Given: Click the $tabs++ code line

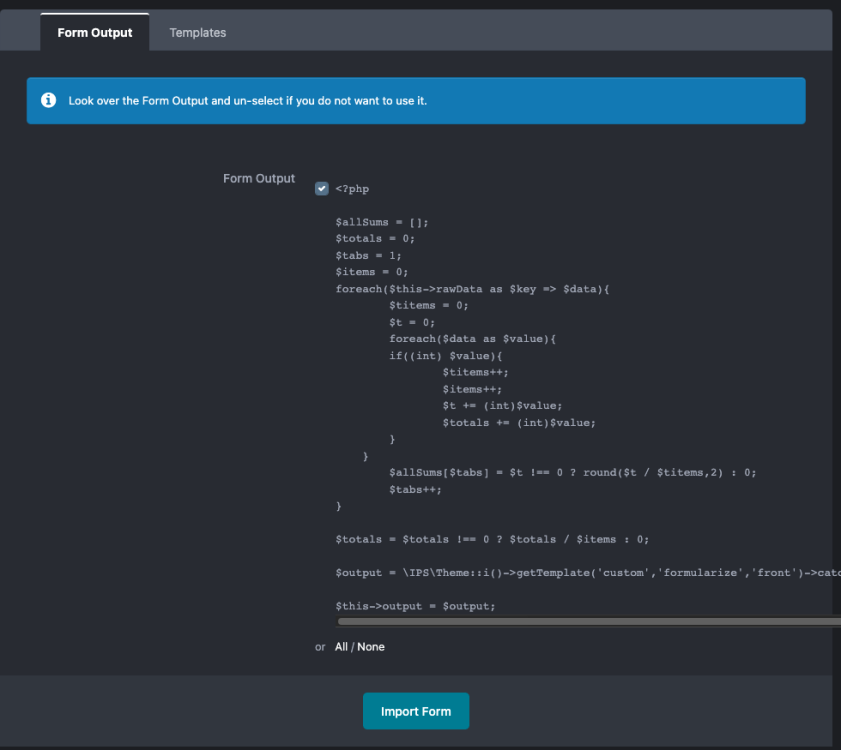Looking at the screenshot, I should pos(415,490).
